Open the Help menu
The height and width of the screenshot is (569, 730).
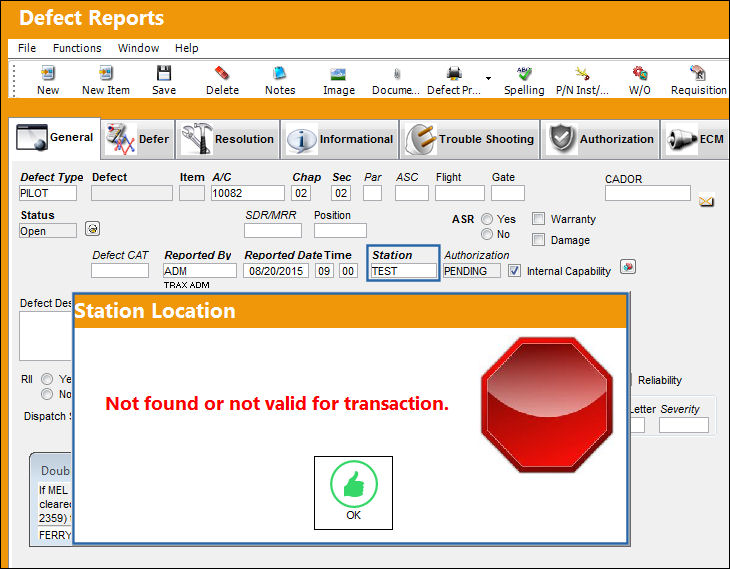(x=187, y=48)
